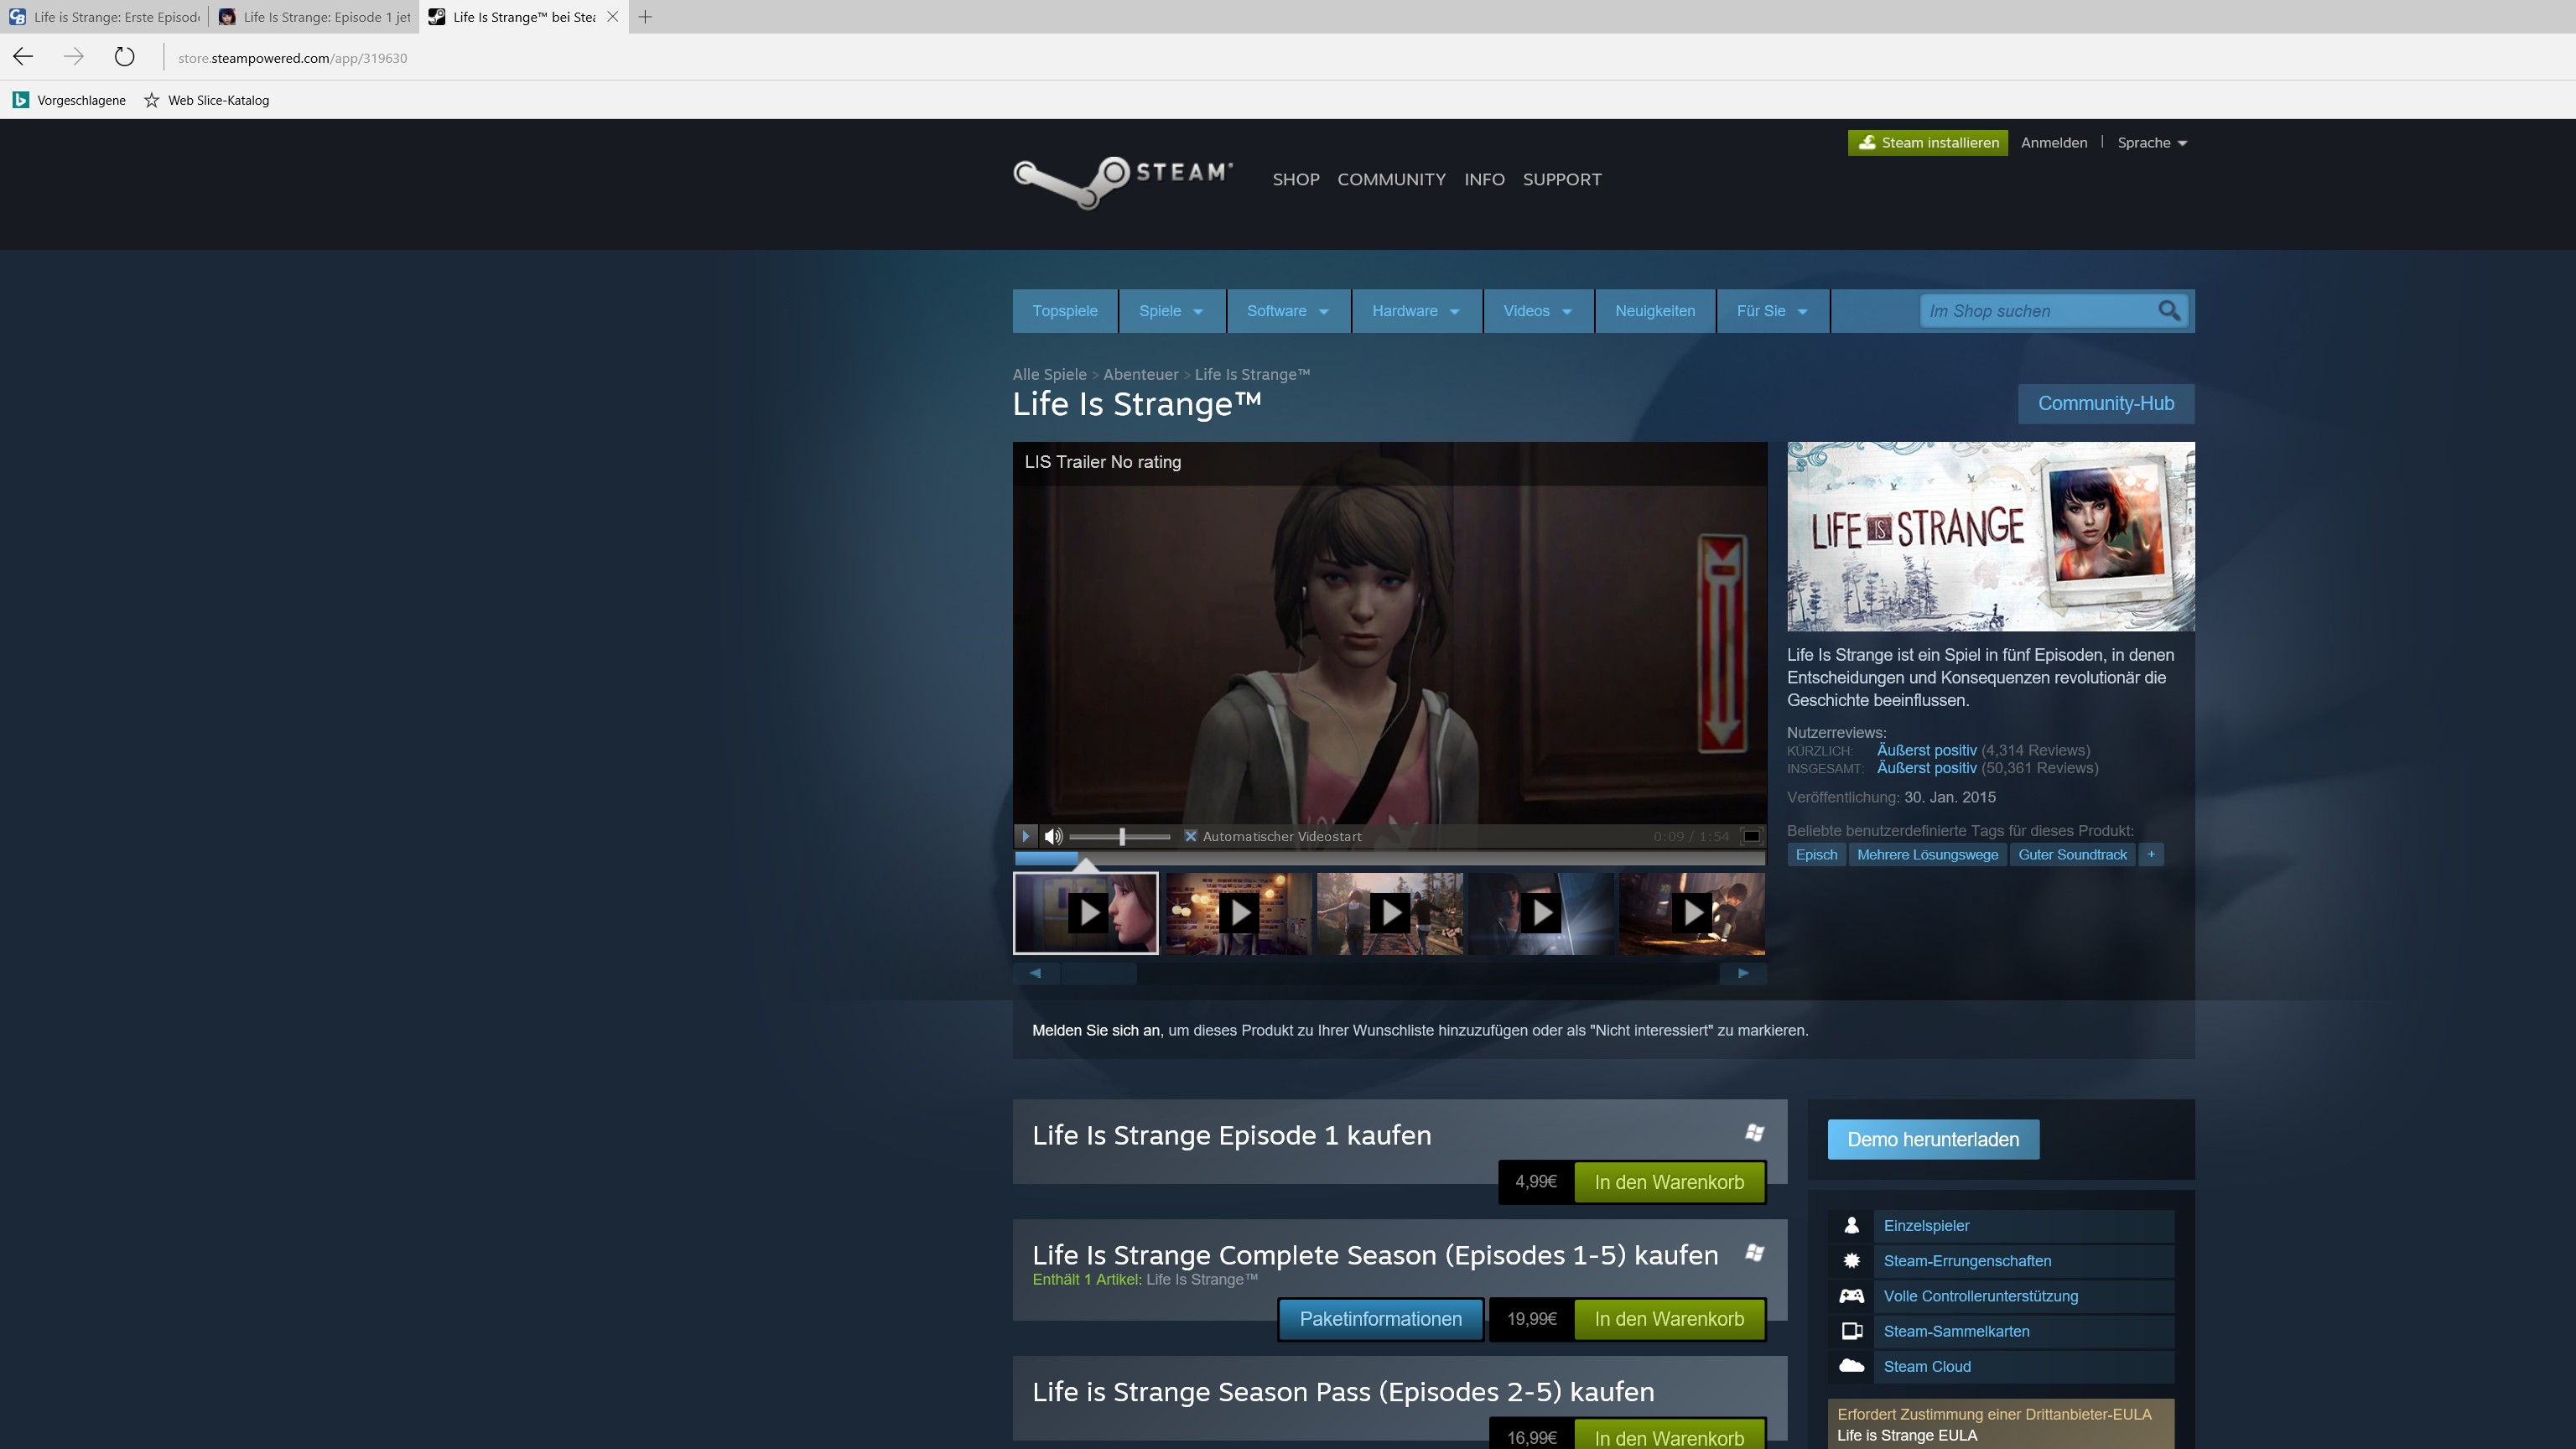2576x1449 pixels.
Task: Mute the trailer using the speaker icon
Action: (1053, 836)
